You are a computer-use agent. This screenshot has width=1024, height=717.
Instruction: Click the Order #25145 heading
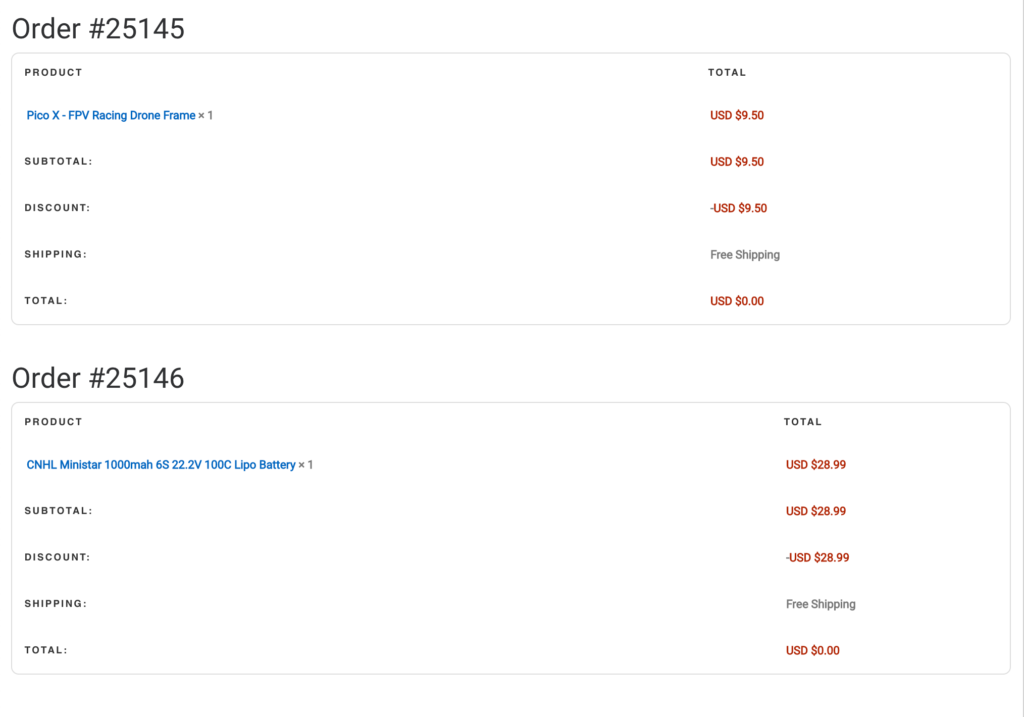[x=98, y=29]
